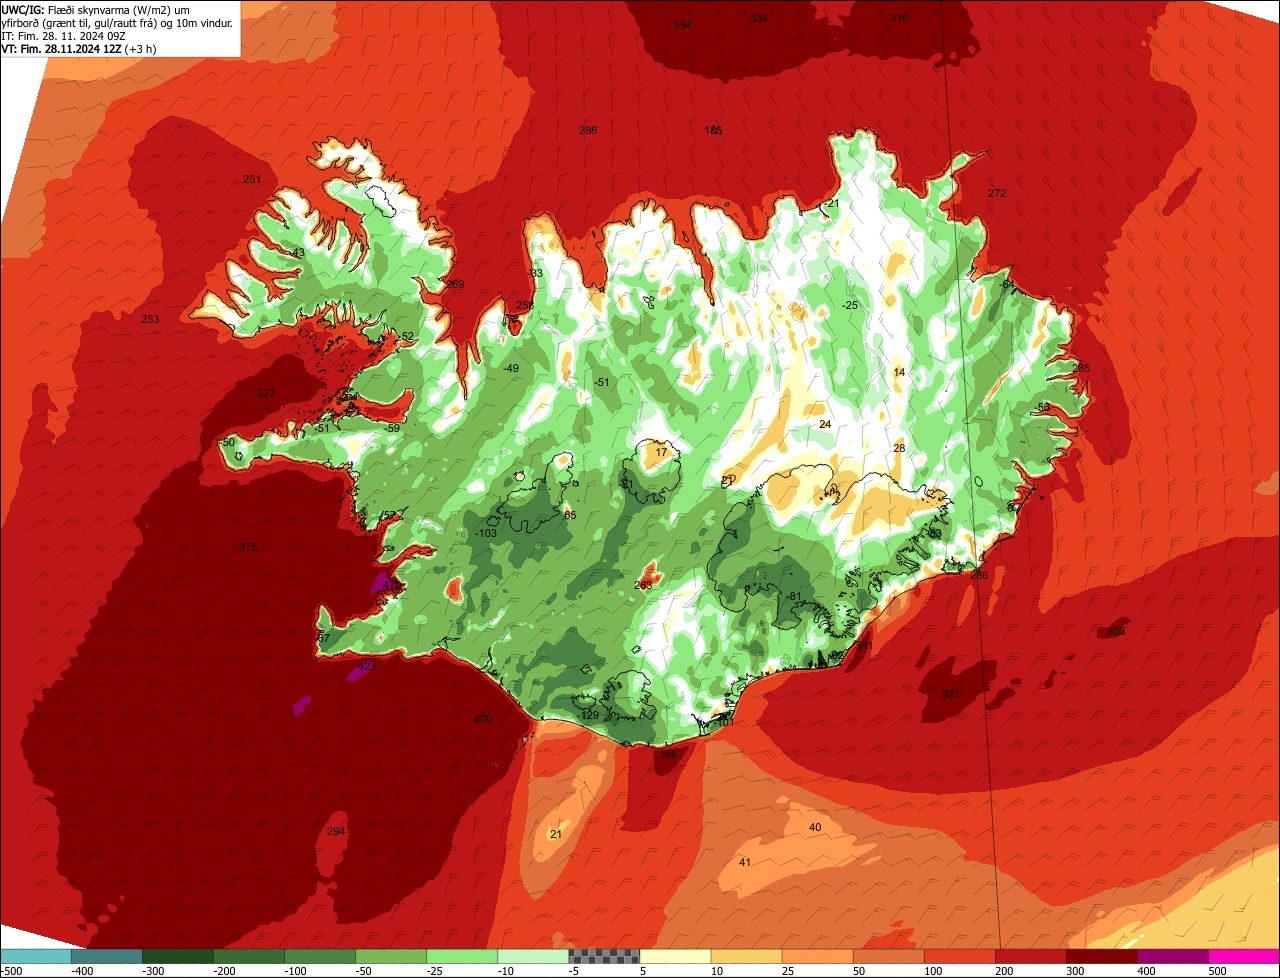Click the green swatch between -200 and -100
Screen dimensions: 1280x978
[248, 956]
